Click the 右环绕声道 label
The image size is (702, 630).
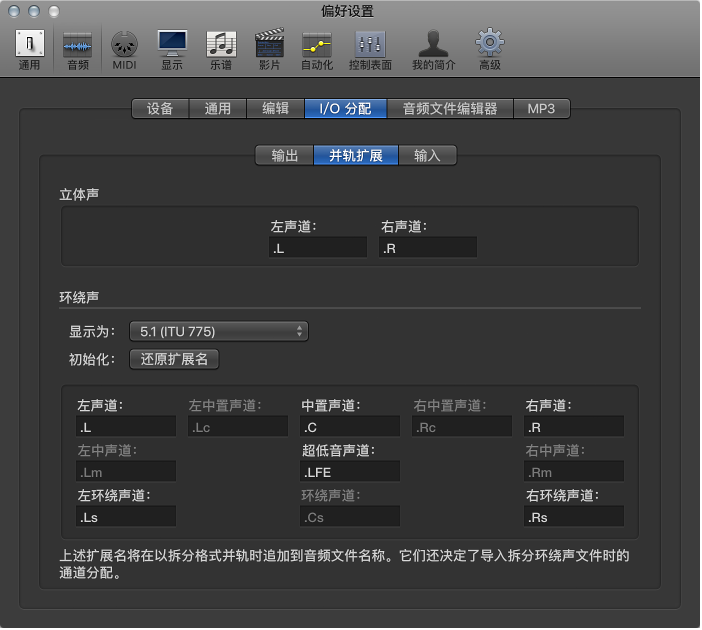tap(562, 496)
